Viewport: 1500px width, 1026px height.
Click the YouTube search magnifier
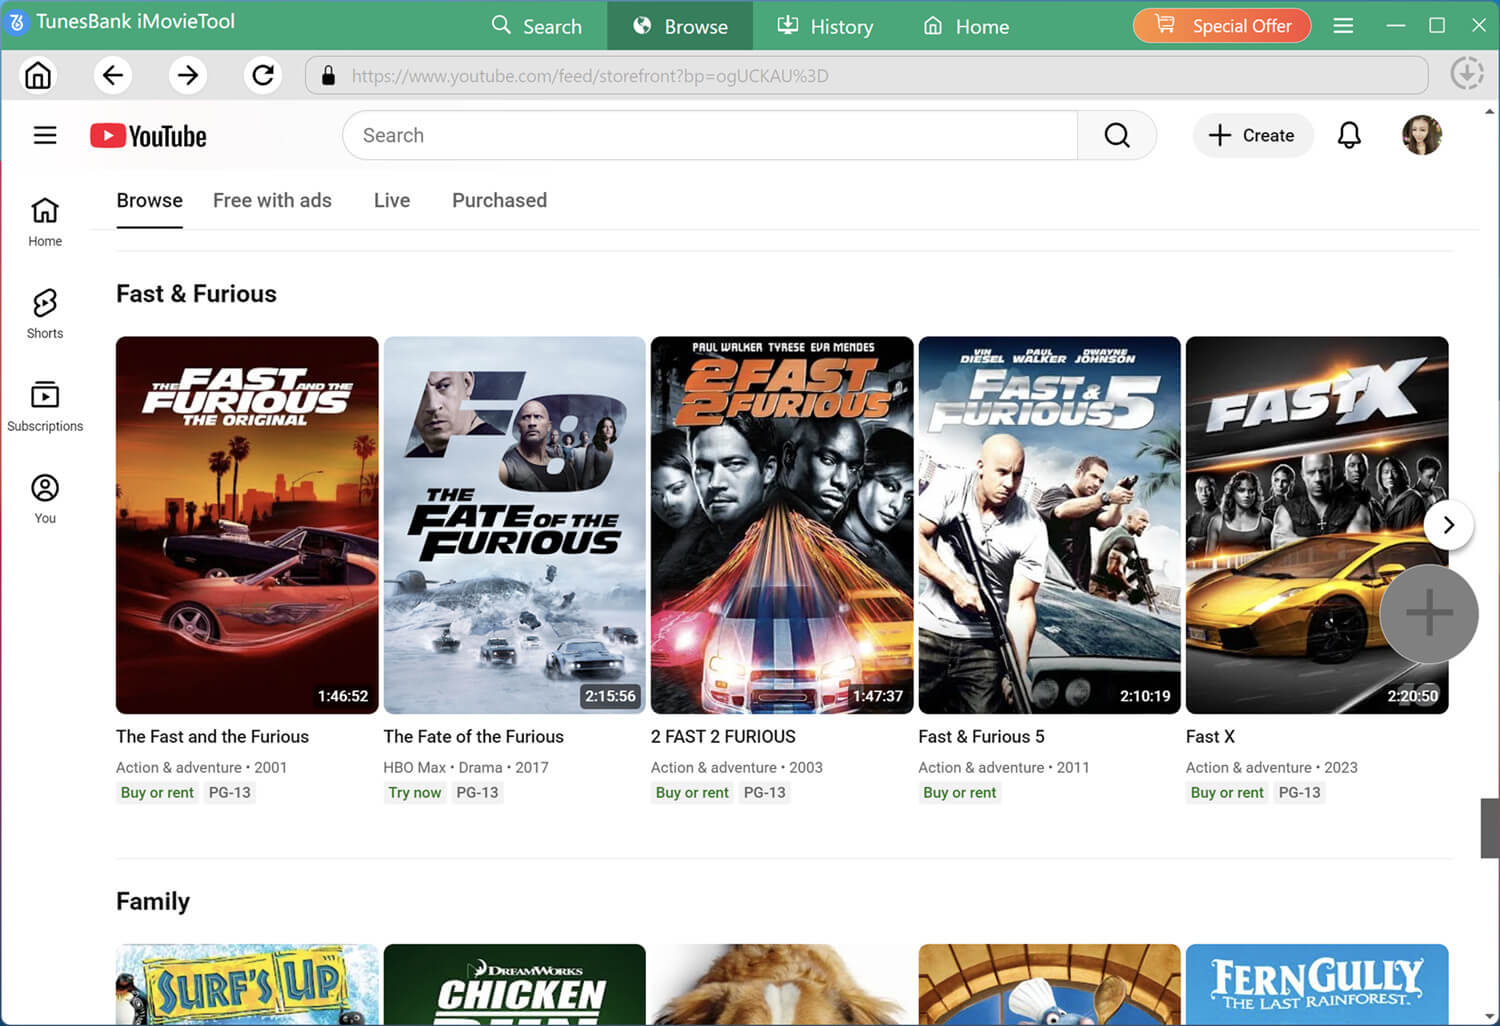pos(1116,135)
